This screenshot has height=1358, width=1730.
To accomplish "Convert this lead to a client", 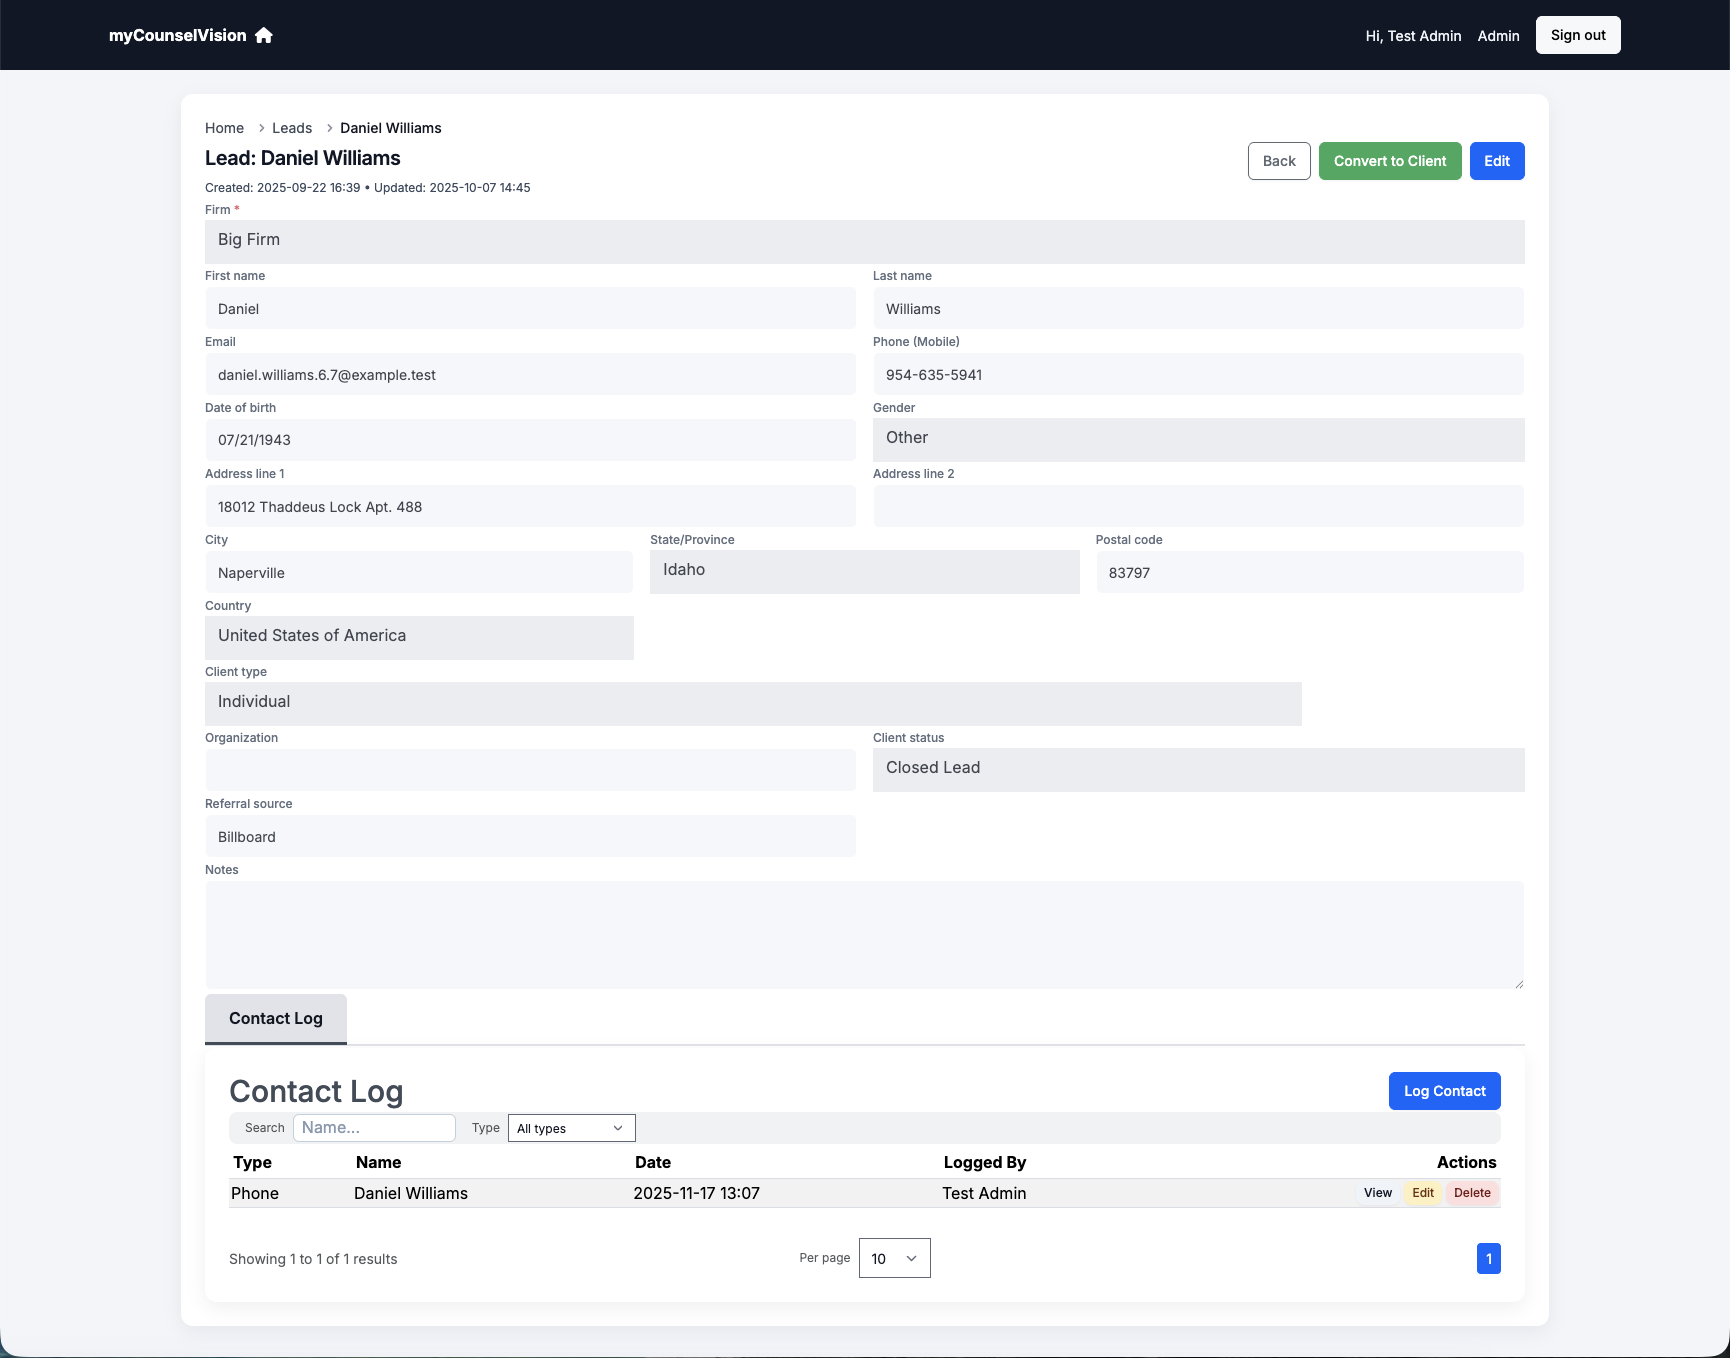I will tap(1390, 160).
